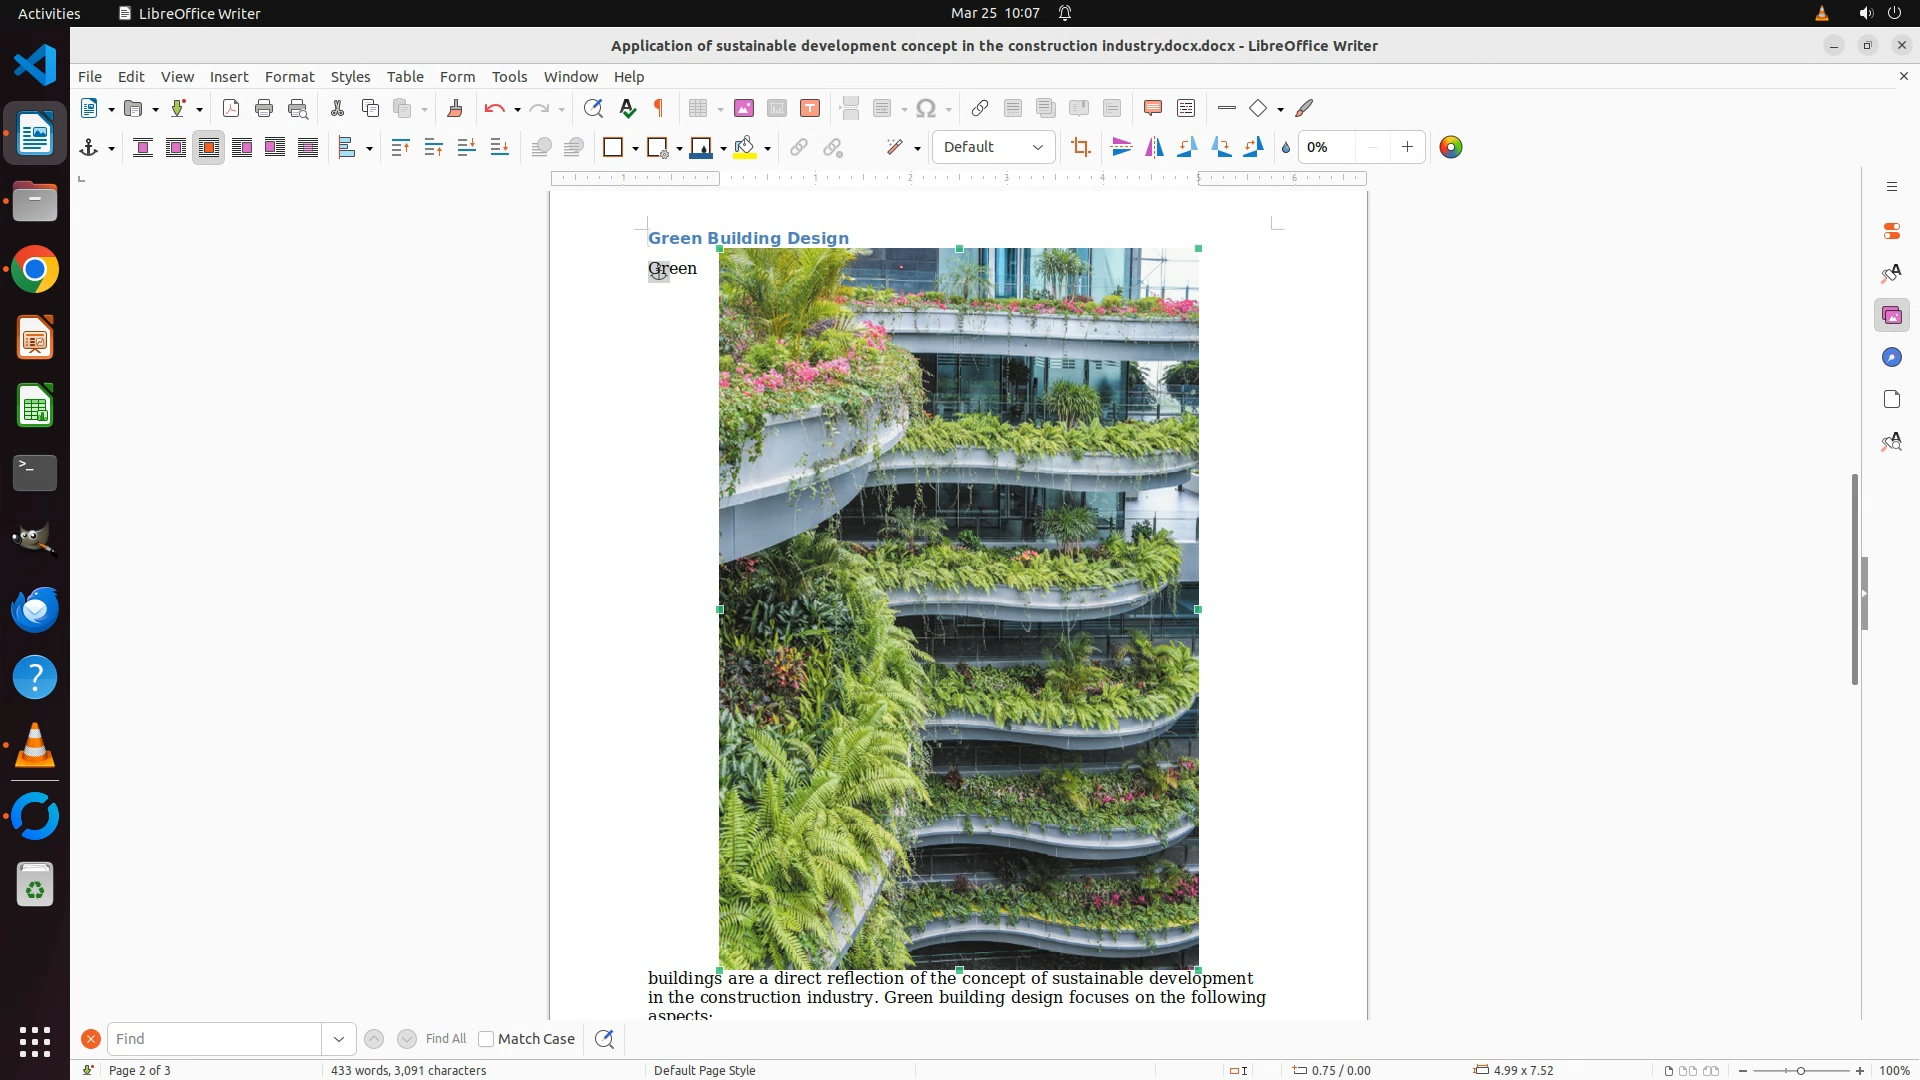Open the sidebar Navigator panel
1920x1080 pixels.
tap(1891, 358)
